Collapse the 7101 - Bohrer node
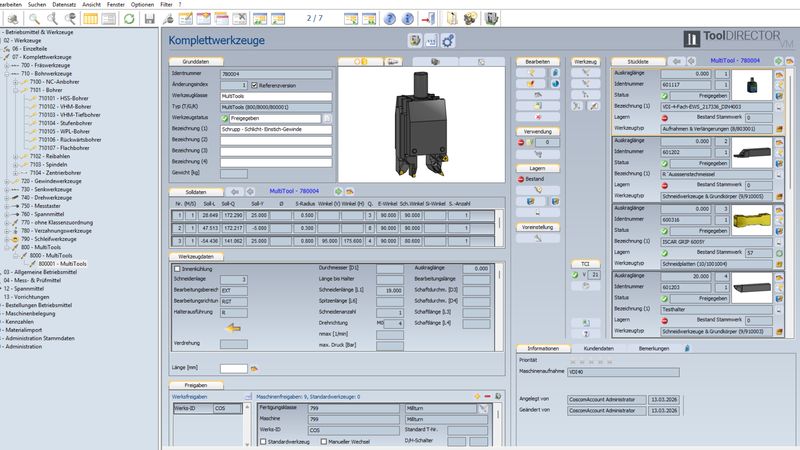The width and height of the screenshot is (800, 450). (15, 90)
